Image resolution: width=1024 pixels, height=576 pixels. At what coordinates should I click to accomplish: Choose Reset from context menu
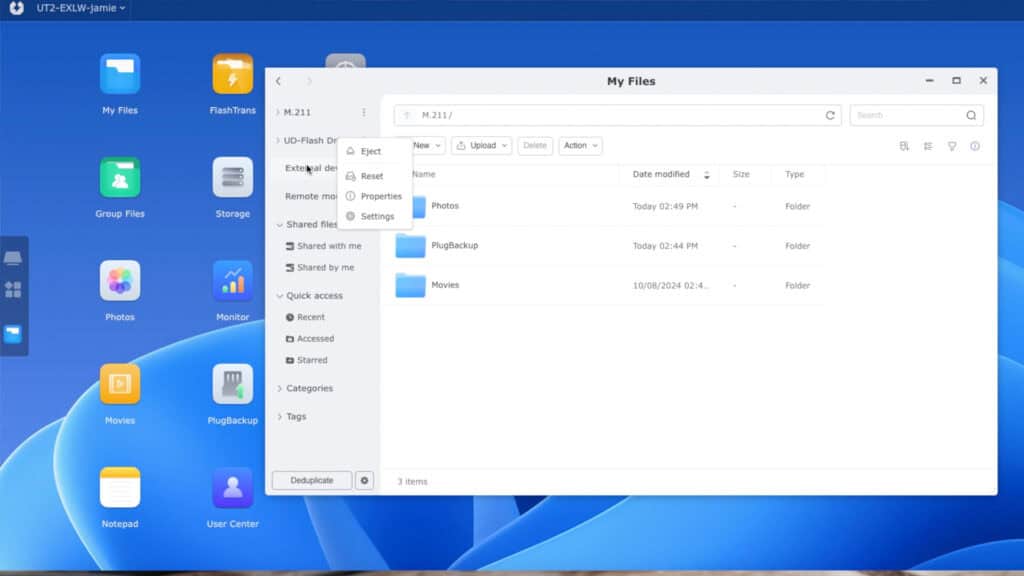(374, 176)
